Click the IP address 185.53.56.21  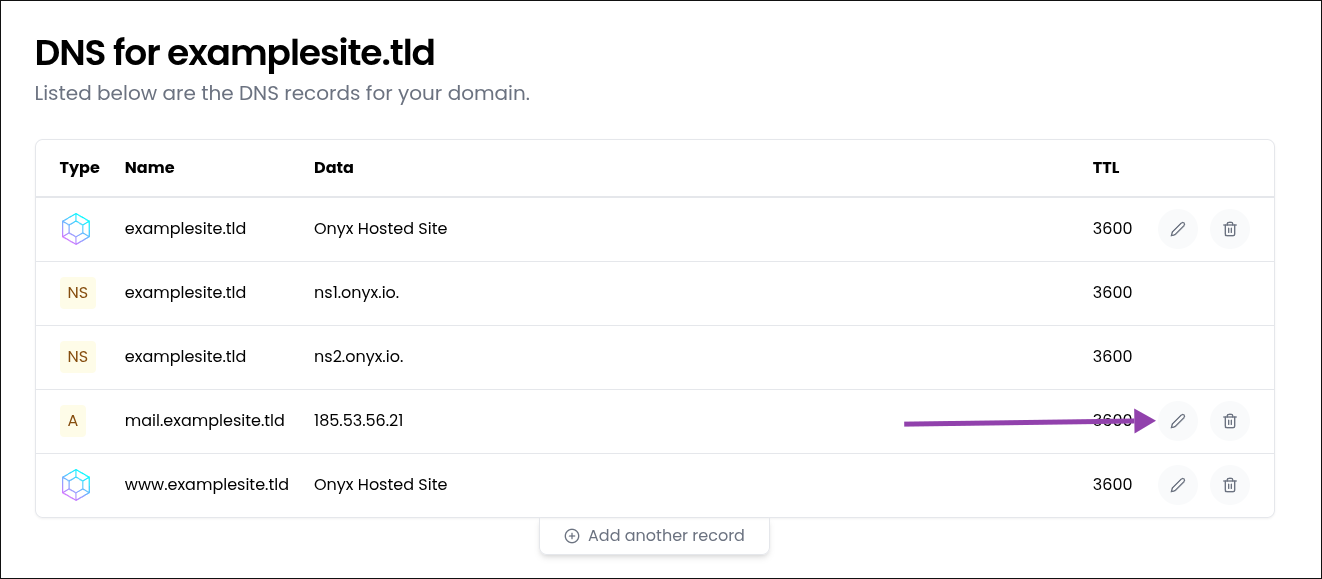coord(358,421)
